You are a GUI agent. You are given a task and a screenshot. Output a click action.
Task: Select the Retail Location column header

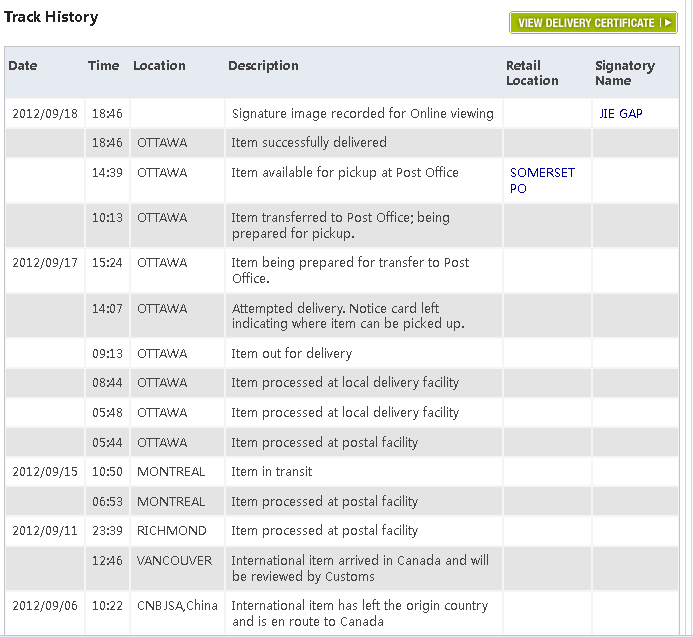(530, 73)
